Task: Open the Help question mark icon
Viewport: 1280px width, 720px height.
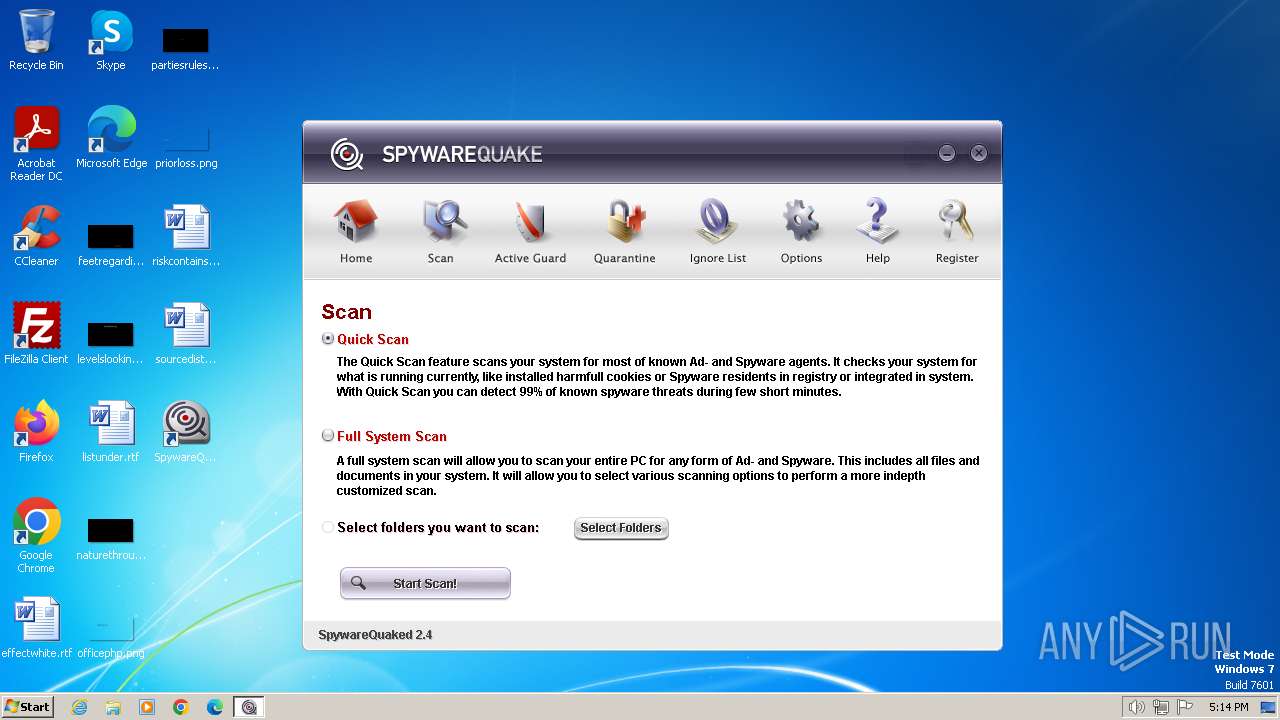Action: (x=878, y=231)
